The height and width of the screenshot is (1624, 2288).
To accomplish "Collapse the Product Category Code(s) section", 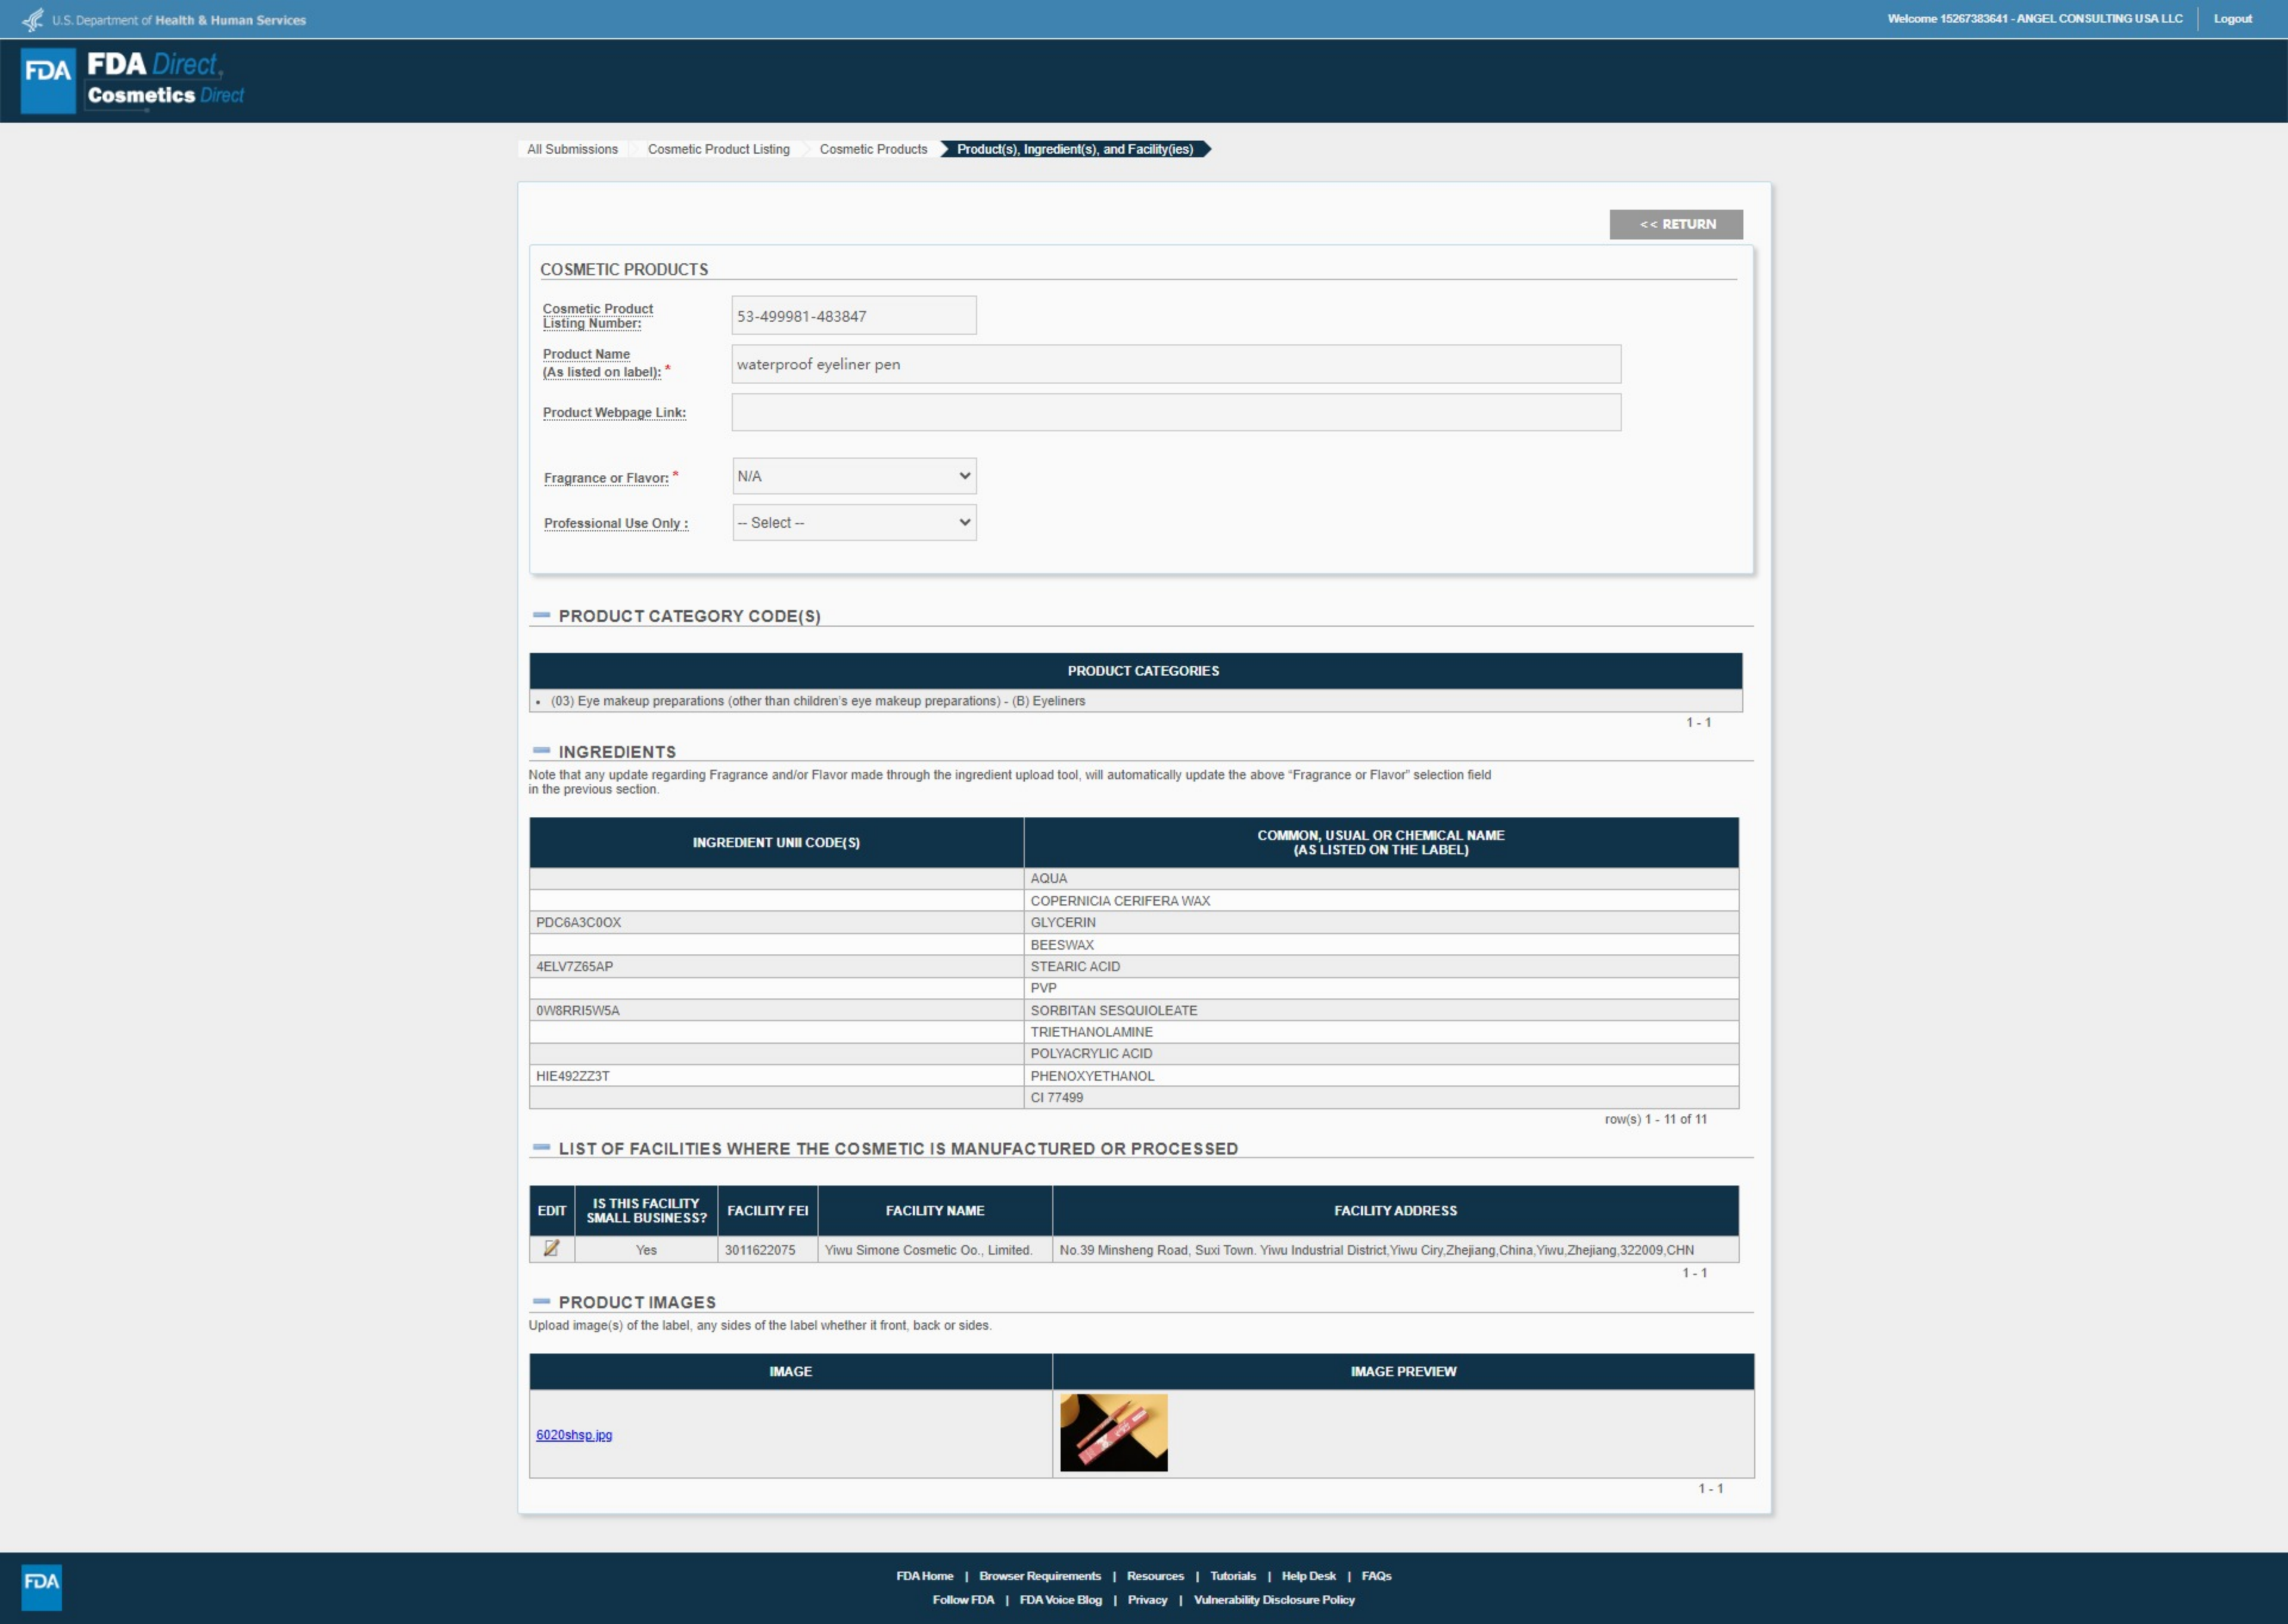I will click(541, 615).
